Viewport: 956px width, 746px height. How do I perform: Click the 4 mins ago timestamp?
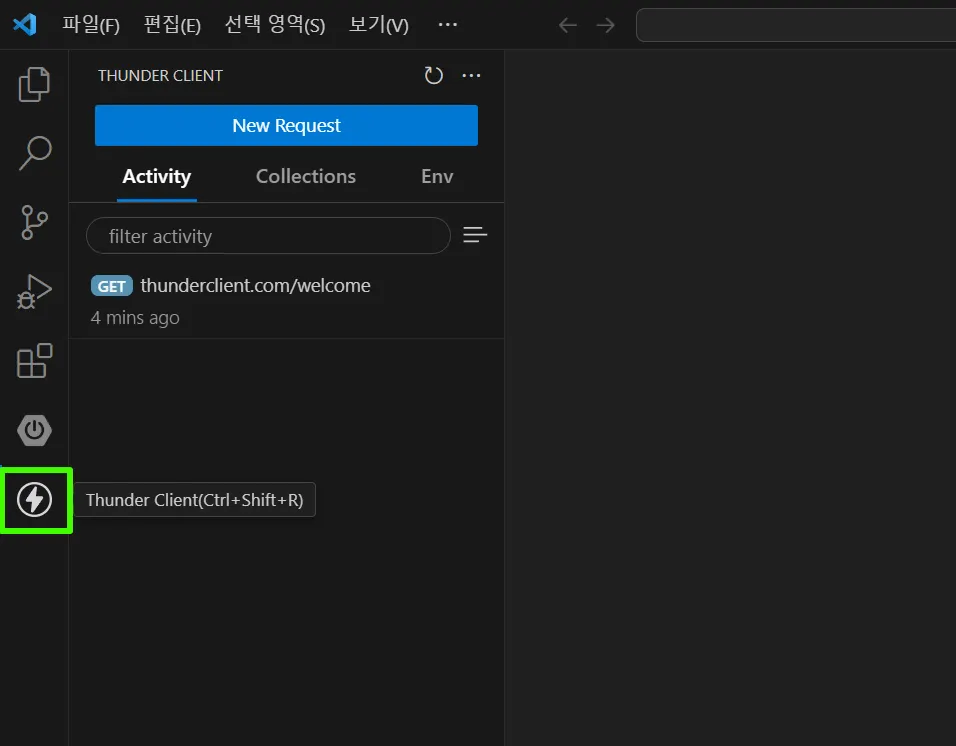click(135, 318)
